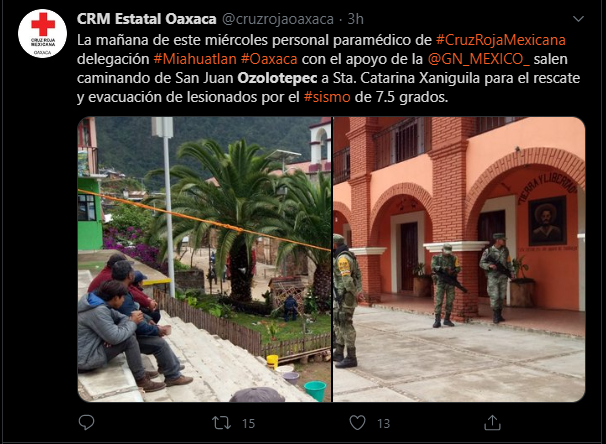Open the @cruzrojaoaxaca handle
Image resolution: width=606 pixels, height=444 pixels.
[278, 19]
